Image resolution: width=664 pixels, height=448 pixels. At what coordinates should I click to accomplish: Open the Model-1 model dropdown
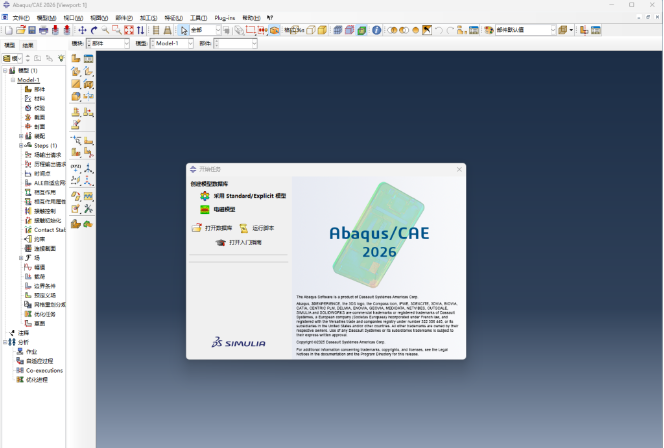point(171,44)
